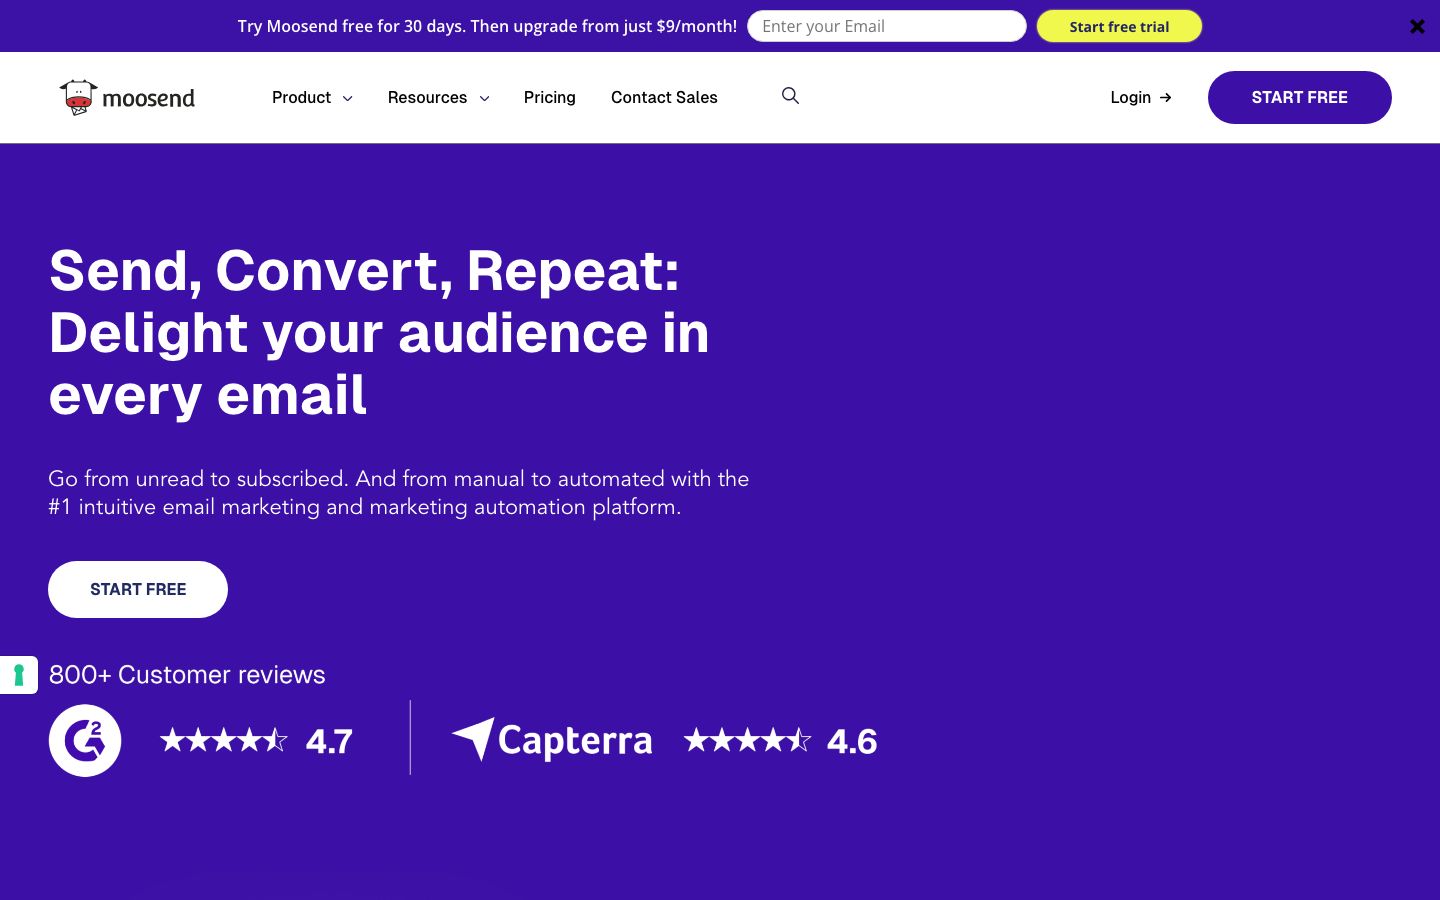1440x900 pixels.
Task: Click the G2 star rating
Action: coord(224,741)
